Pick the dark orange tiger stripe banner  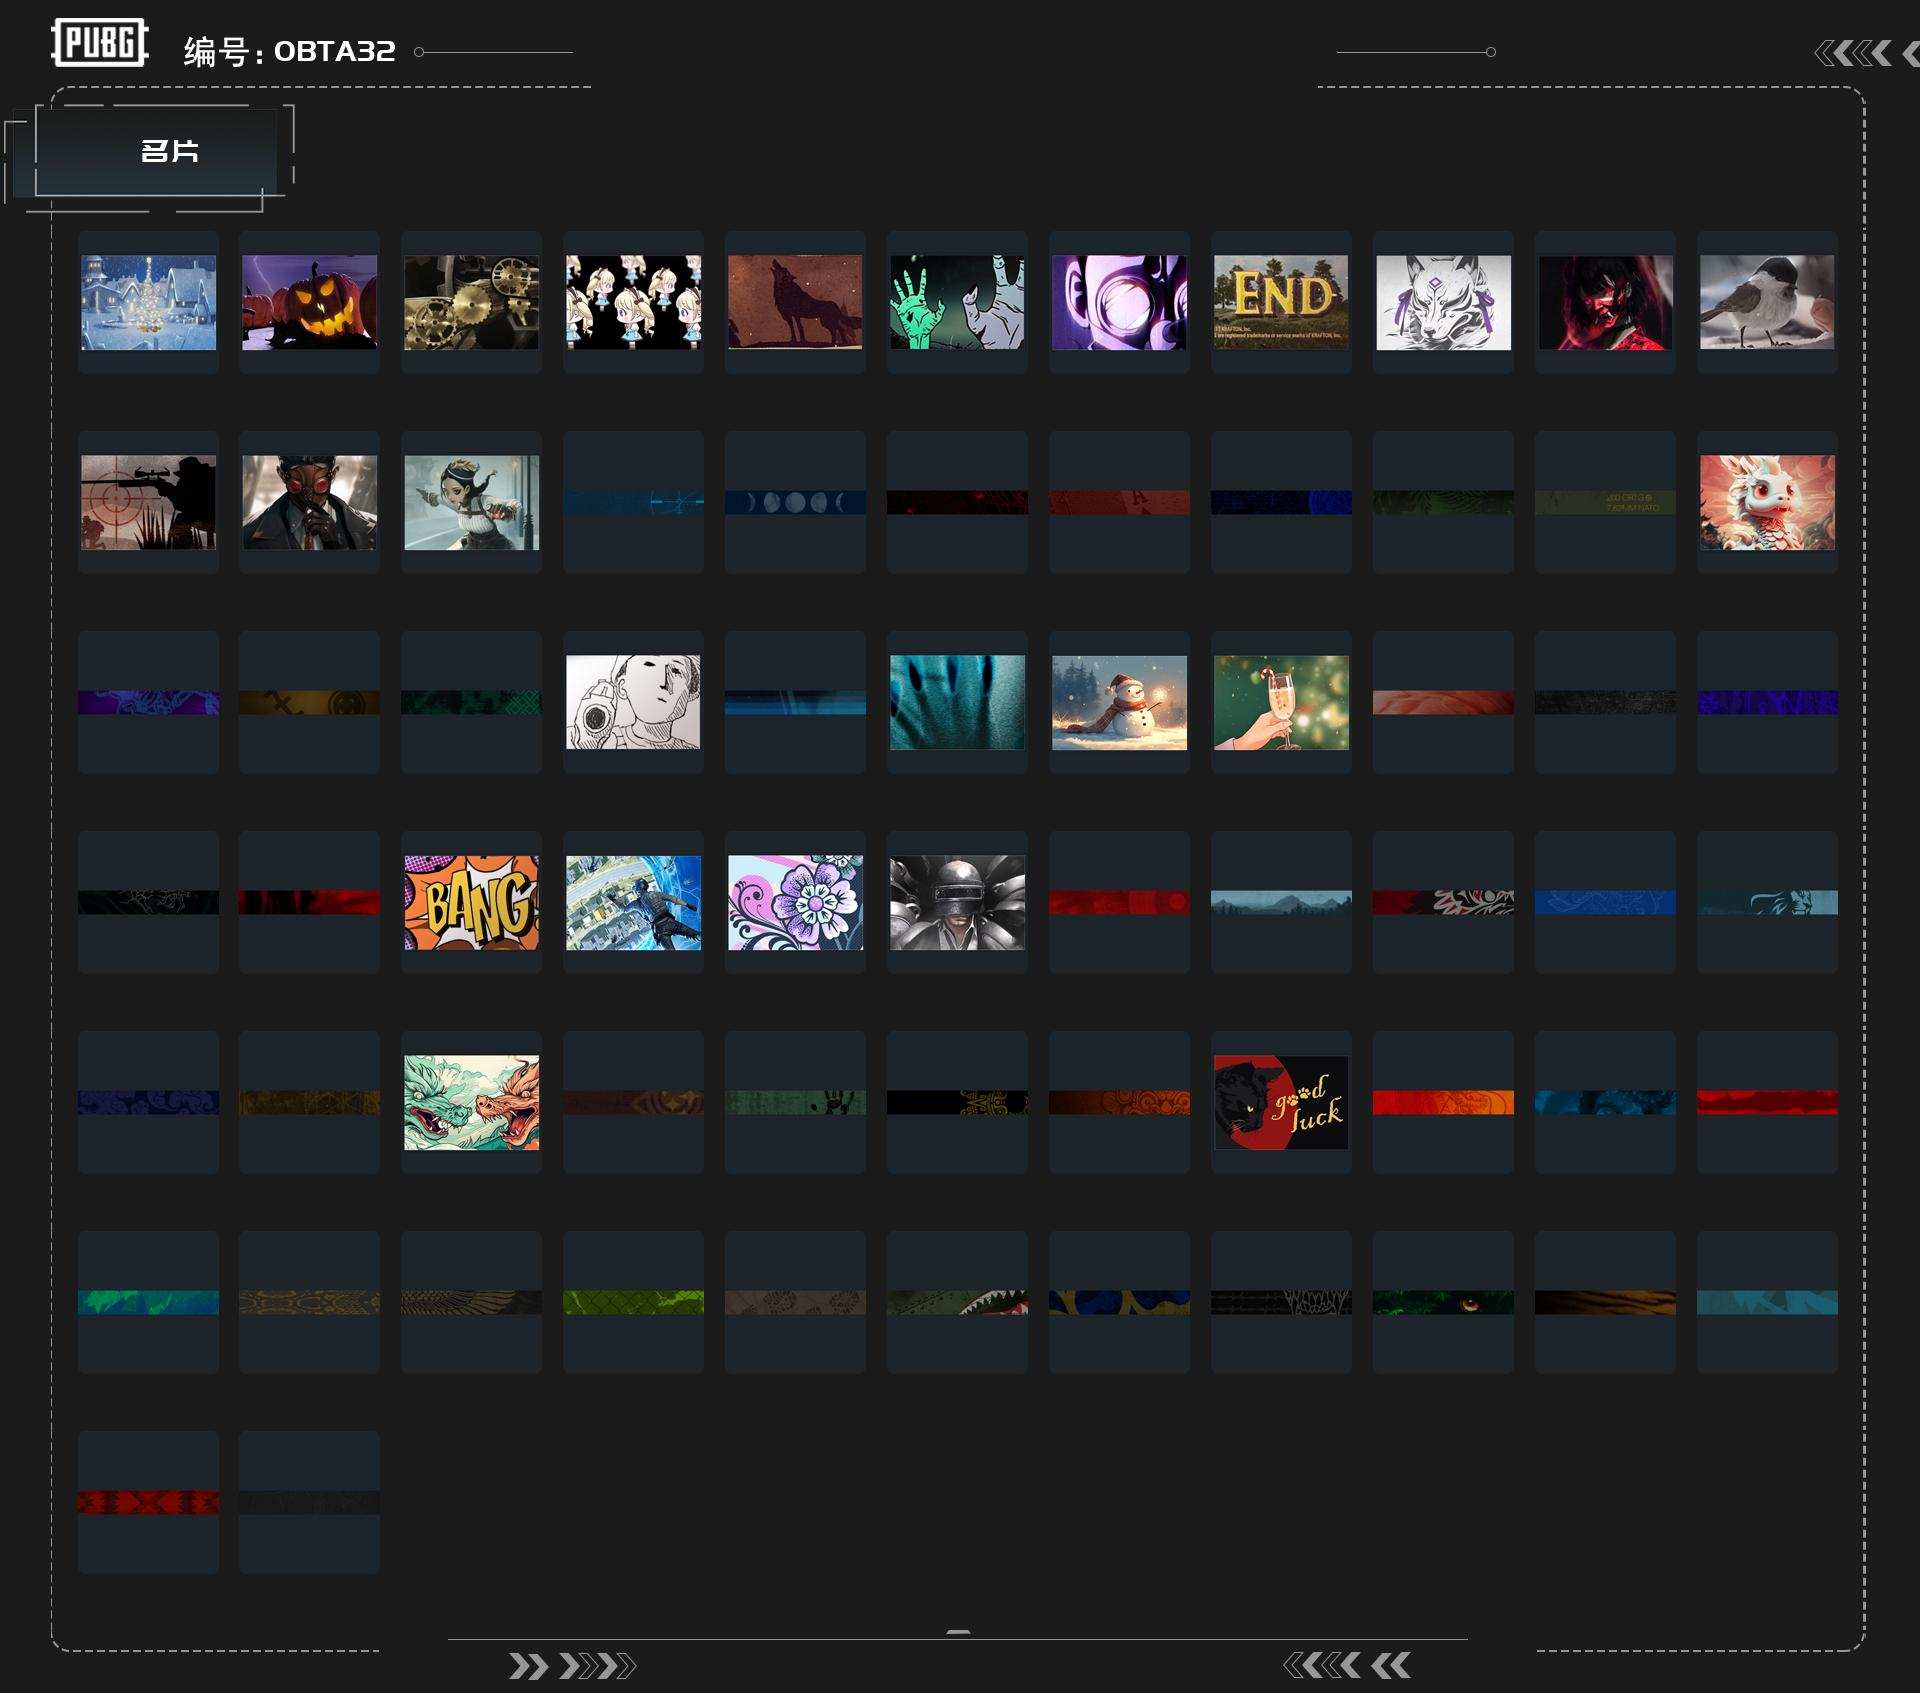coord(1606,1302)
